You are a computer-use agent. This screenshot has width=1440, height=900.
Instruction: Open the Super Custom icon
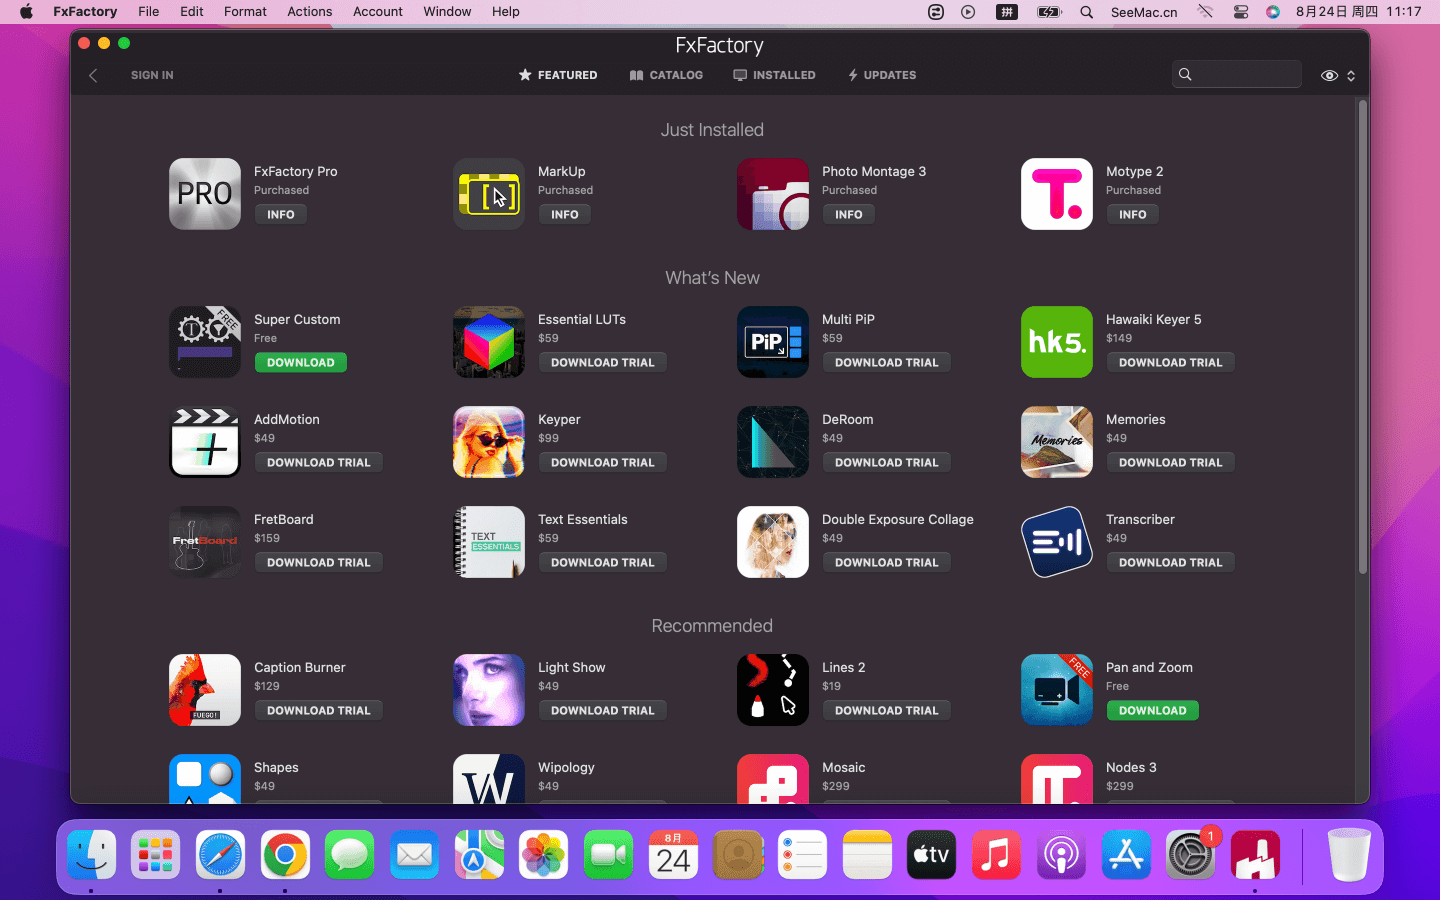(x=205, y=342)
